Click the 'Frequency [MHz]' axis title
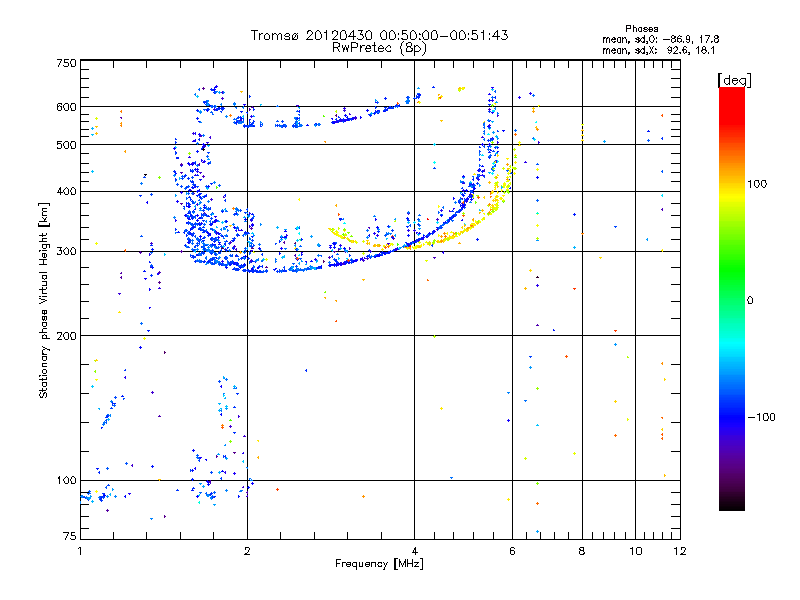 [379, 564]
